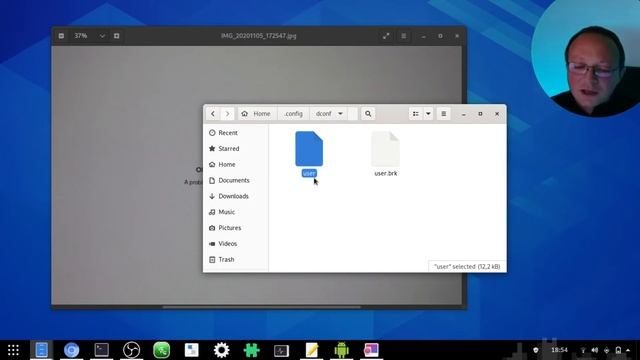Maximize the file manager window

(480, 114)
